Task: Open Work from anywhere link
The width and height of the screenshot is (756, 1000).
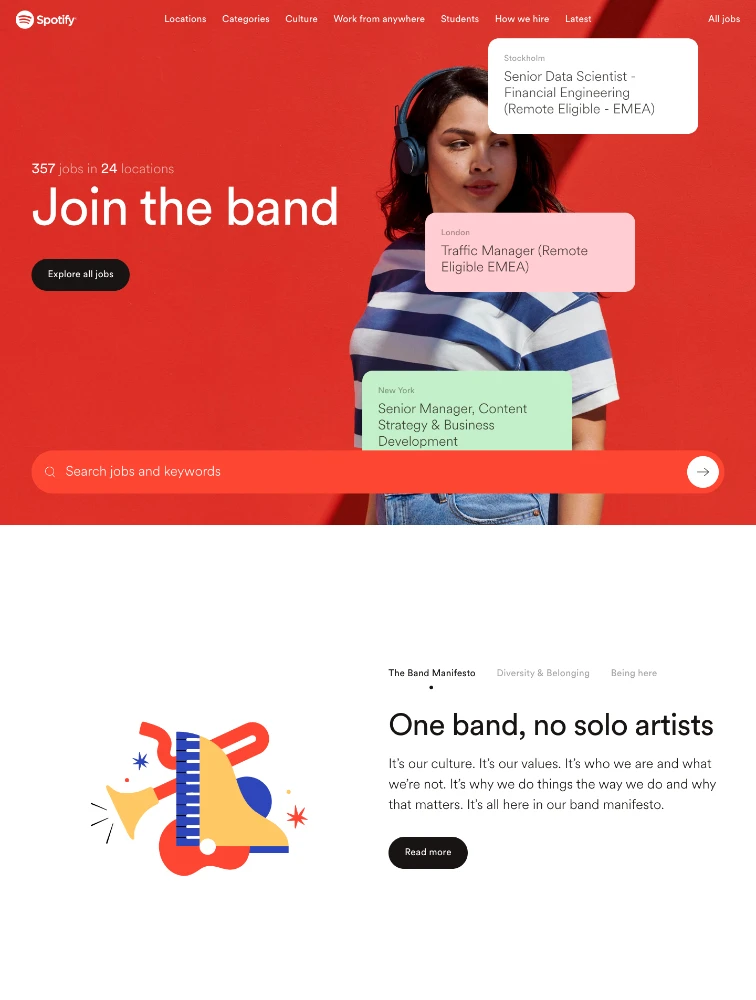Action: pos(379,19)
